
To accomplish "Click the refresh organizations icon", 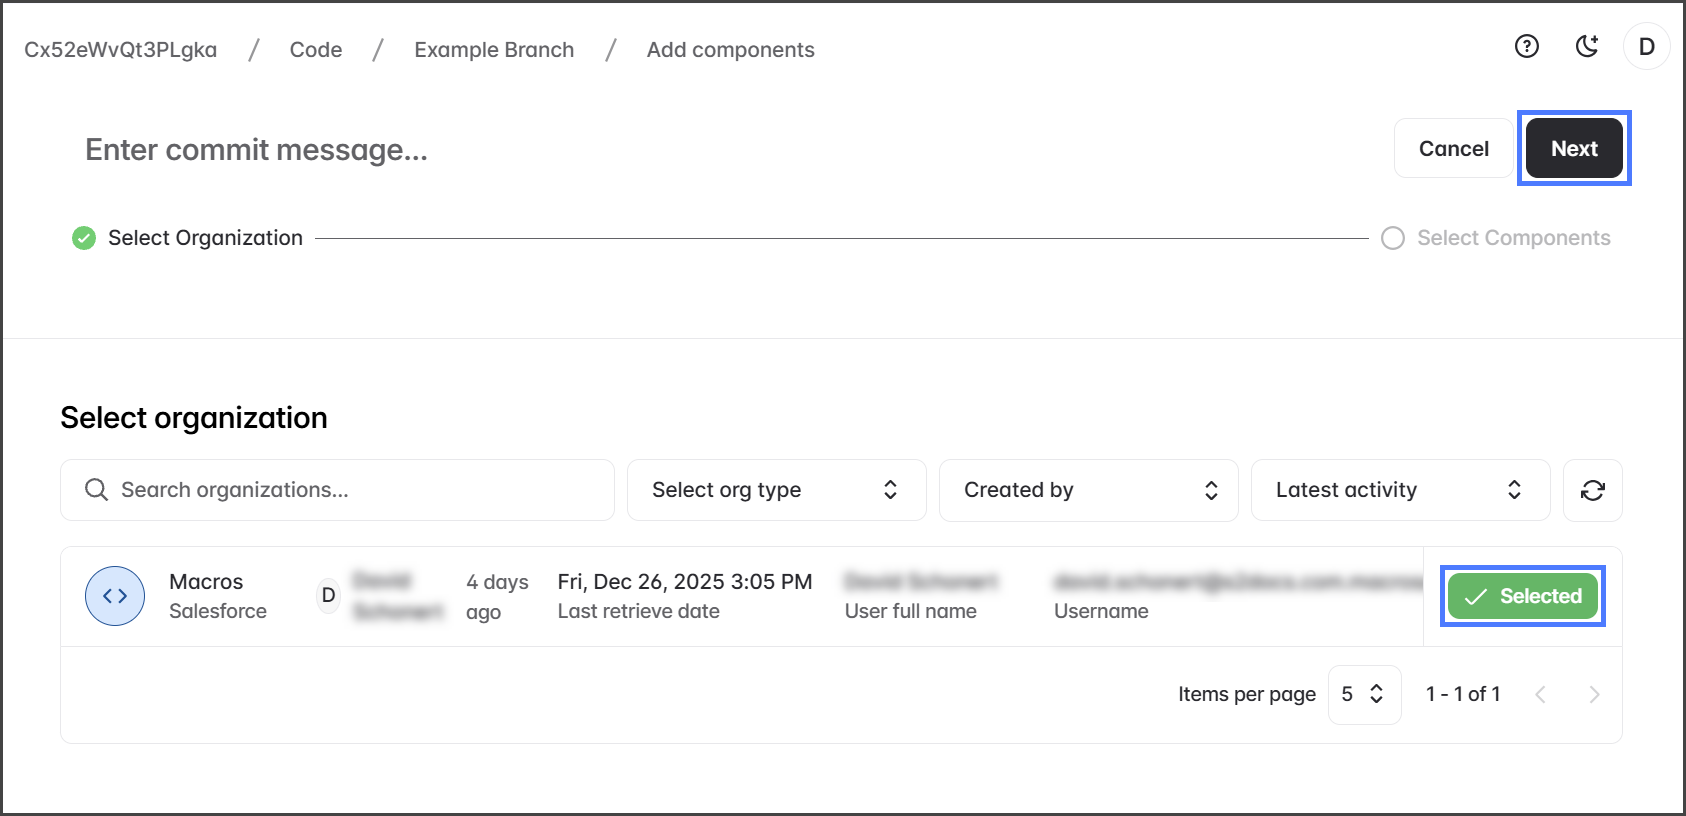I will [x=1592, y=490].
